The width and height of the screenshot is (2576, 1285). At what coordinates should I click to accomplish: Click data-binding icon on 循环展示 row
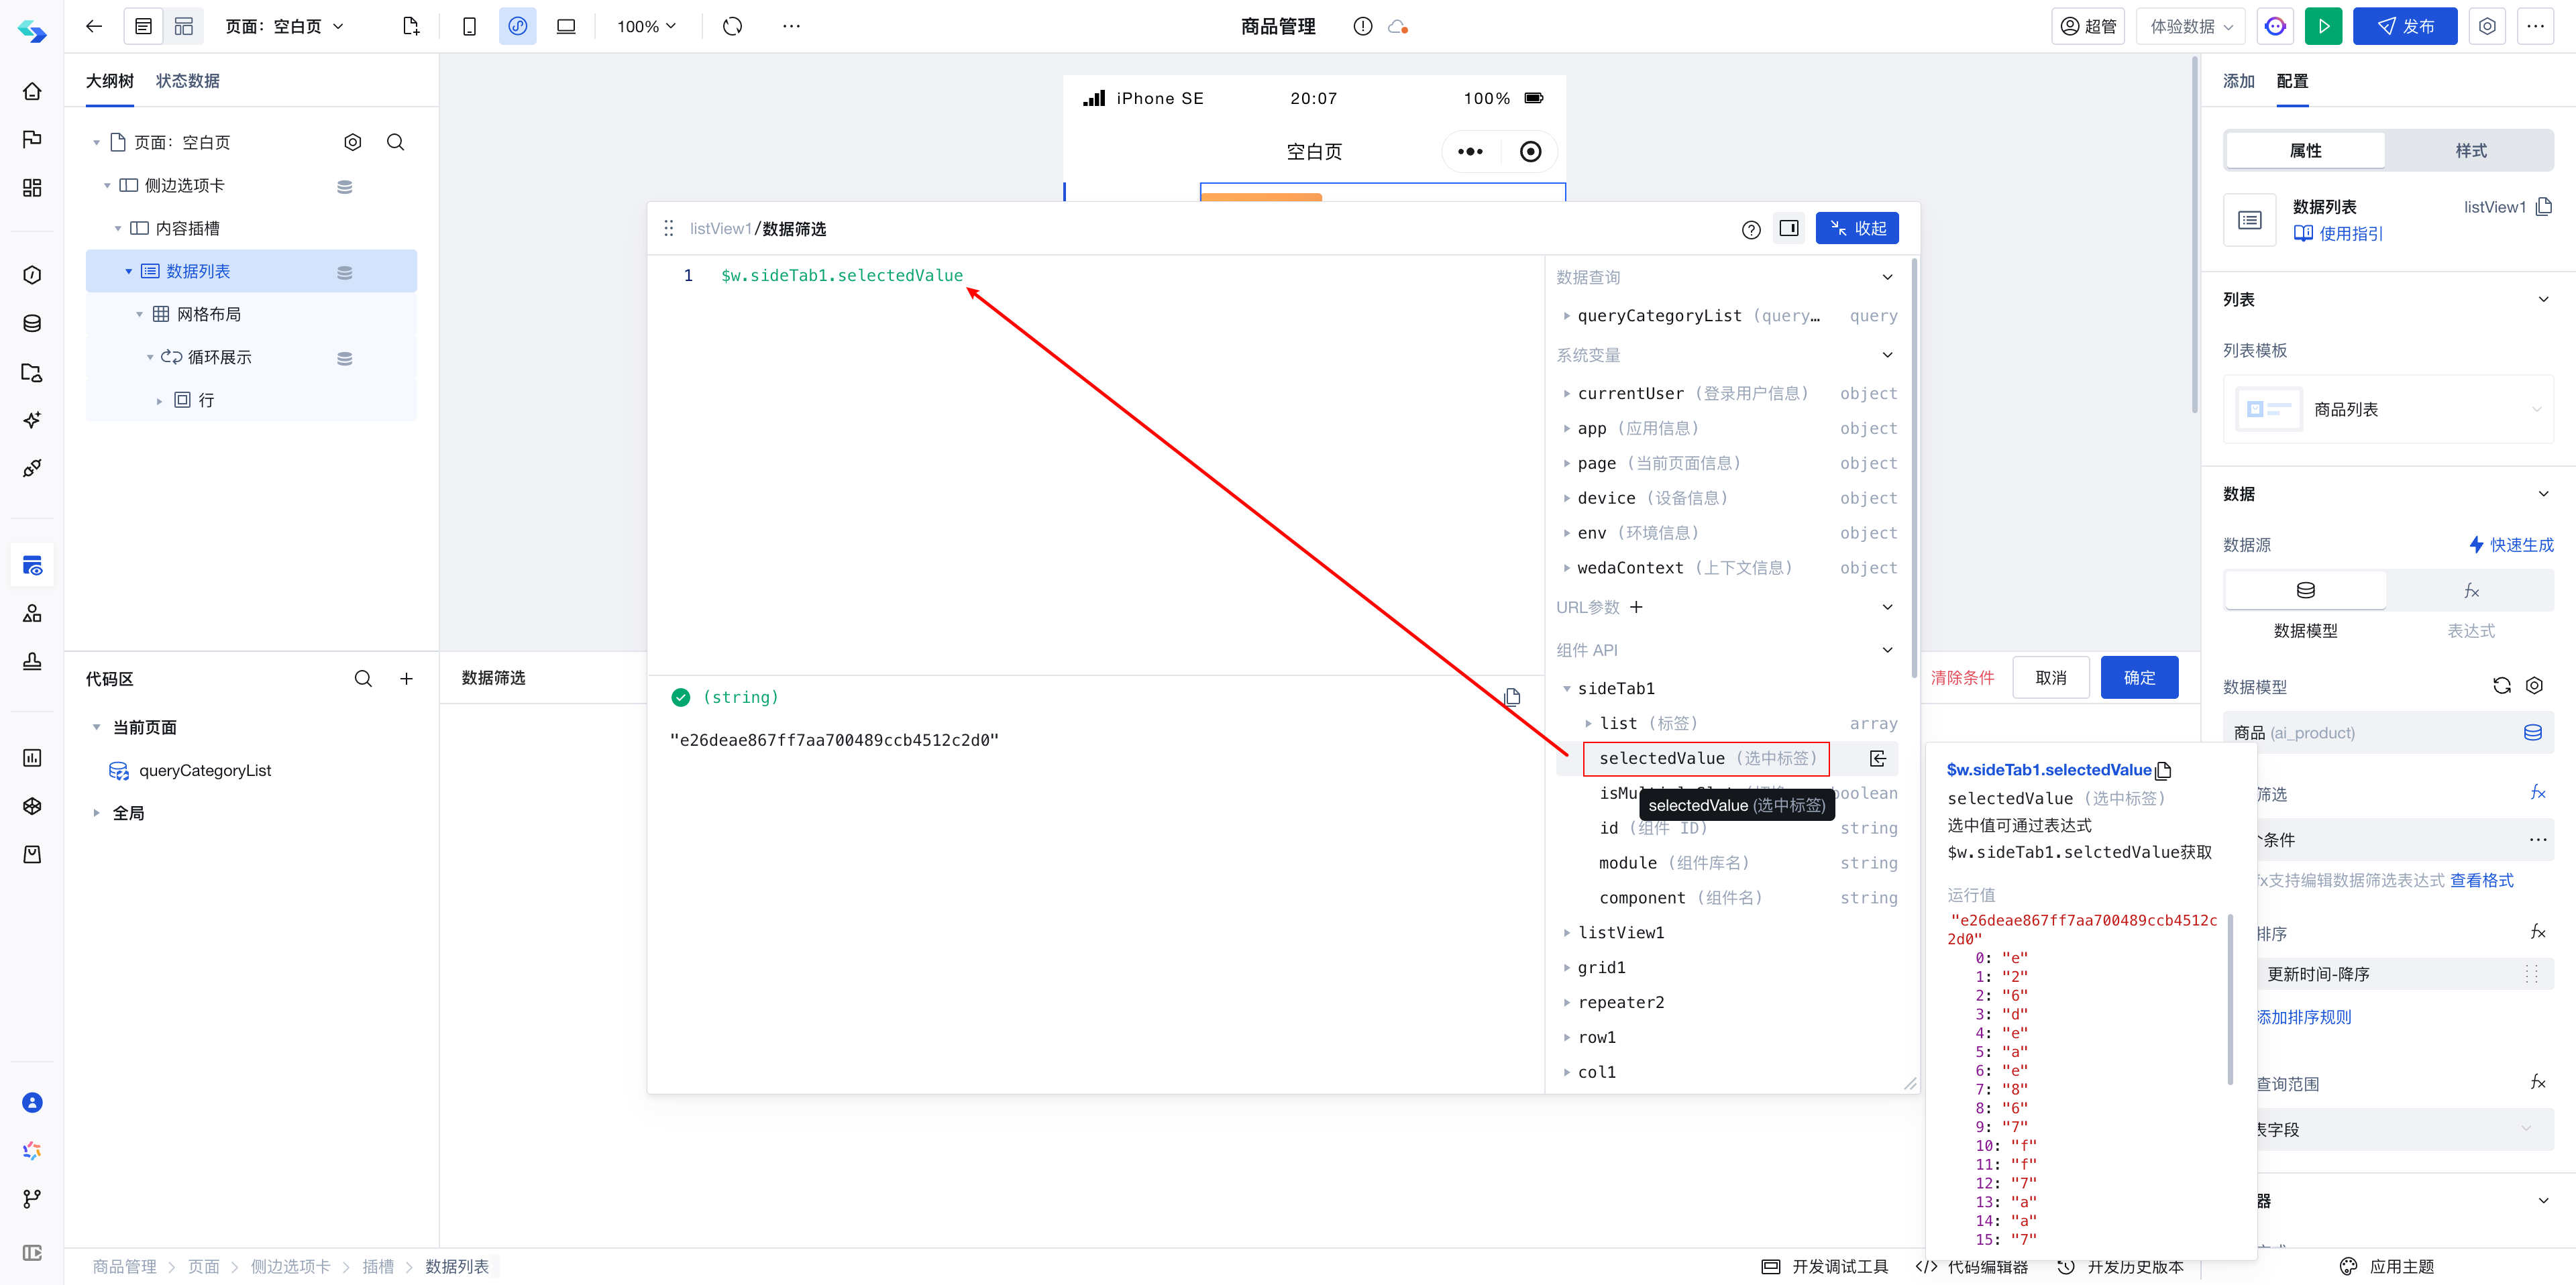pos(344,358)
